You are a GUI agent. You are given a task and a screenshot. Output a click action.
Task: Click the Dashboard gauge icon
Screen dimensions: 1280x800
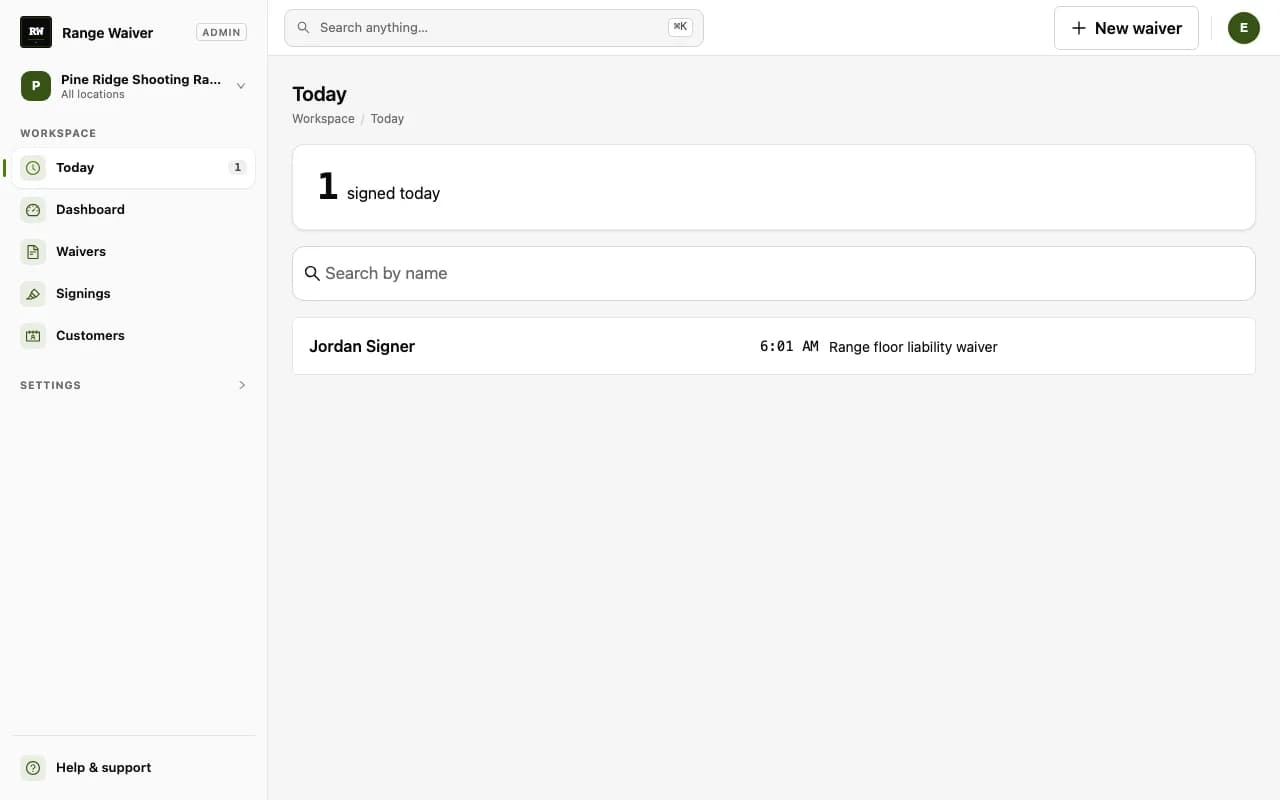(x=33, y=210)
